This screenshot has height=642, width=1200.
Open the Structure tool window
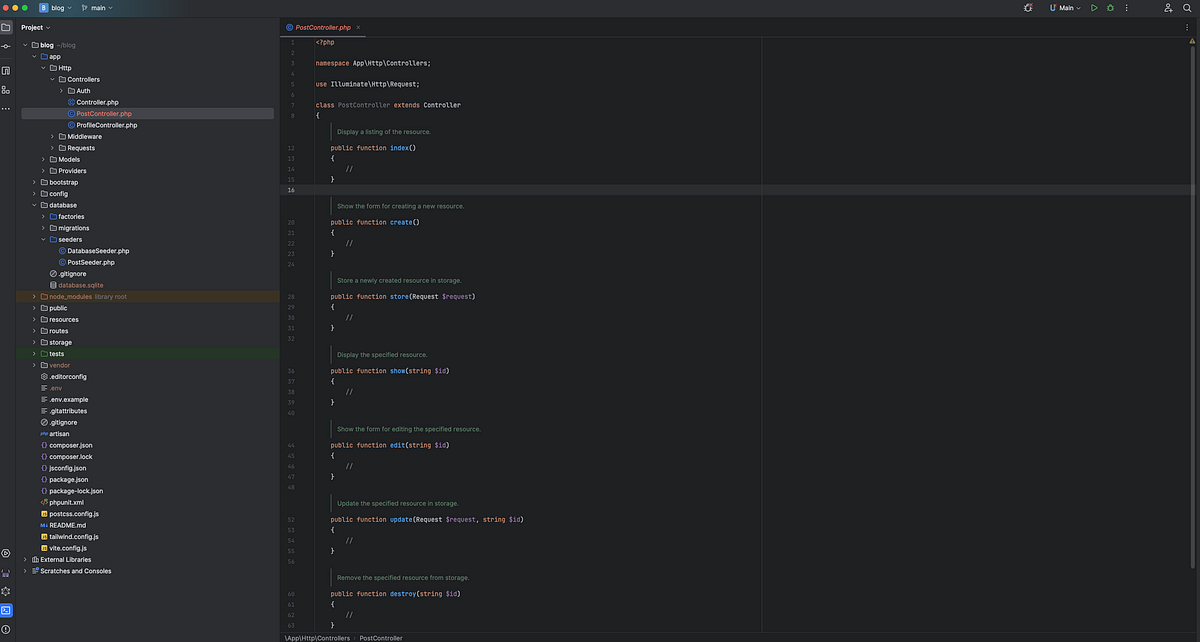tap(6, 88)
